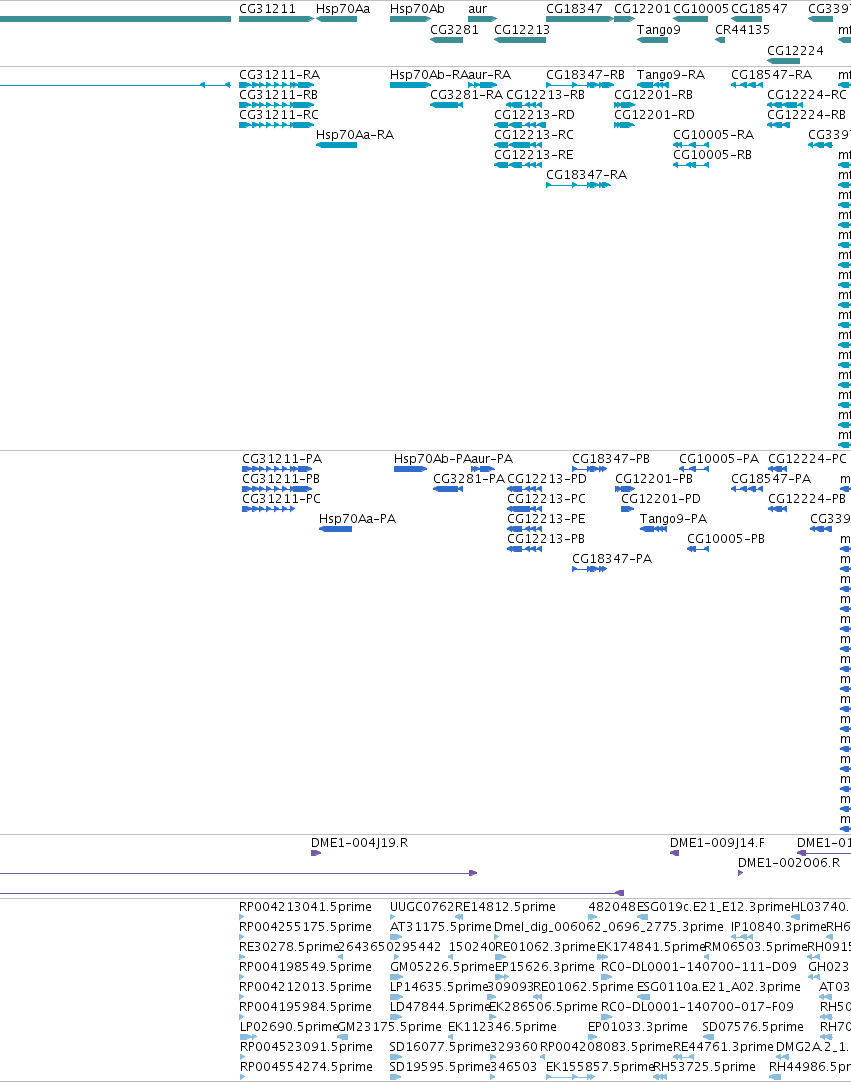Select transcript CG10005-RB
The width and height of the screenshot is (851, 1082).
712,155
